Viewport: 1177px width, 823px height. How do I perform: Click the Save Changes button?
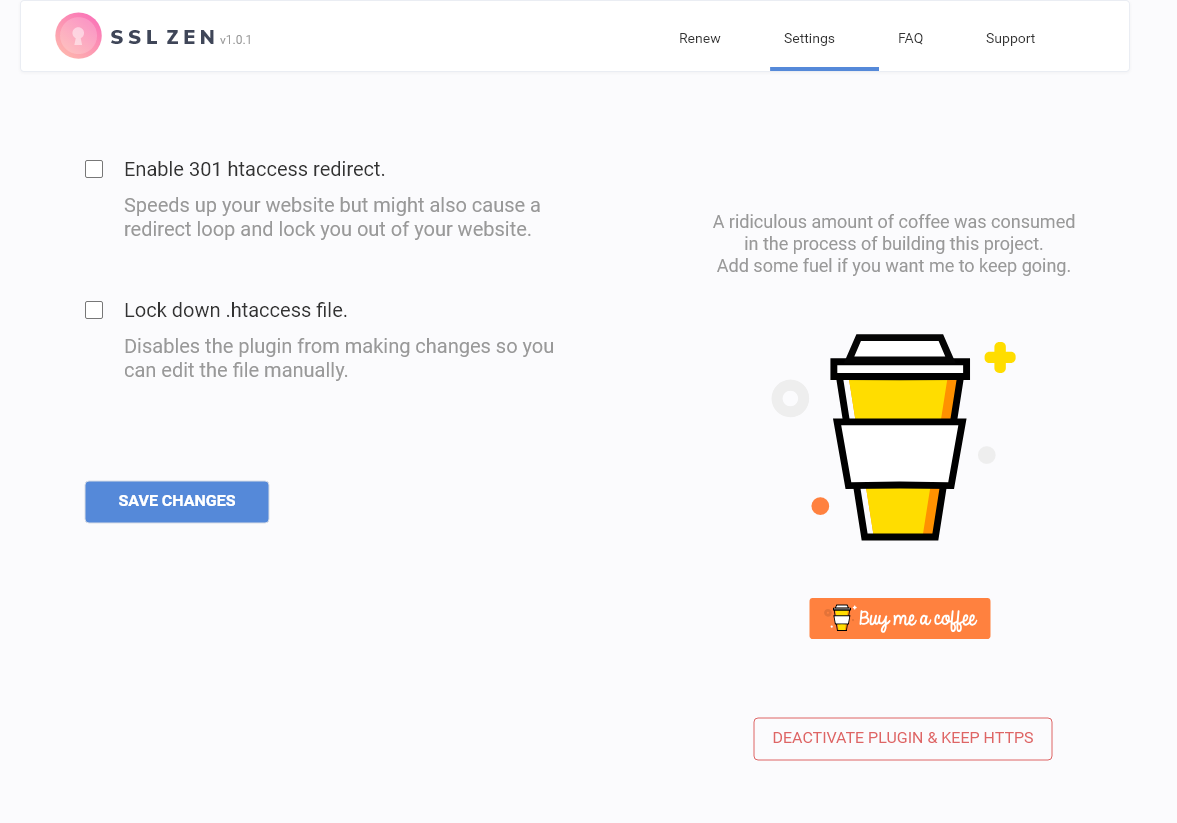176,502
